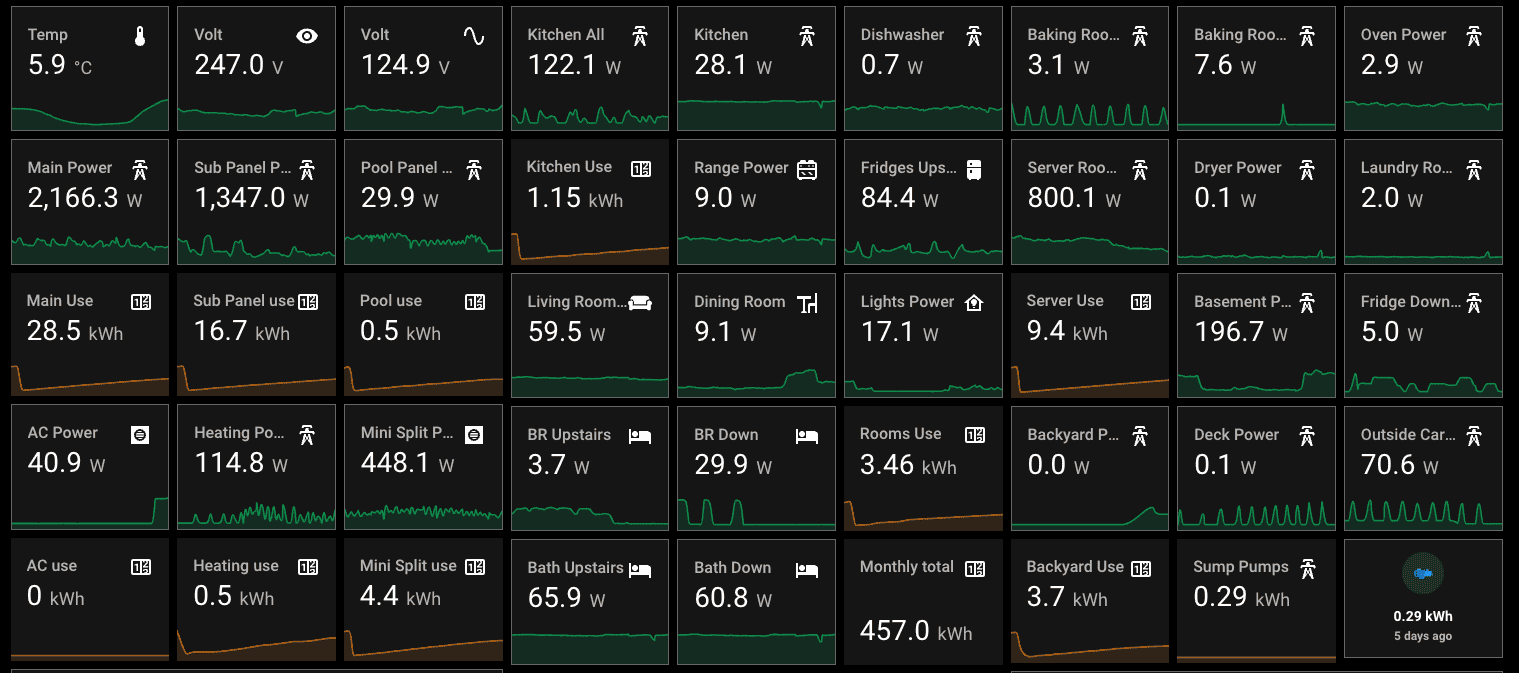Open the blue 0.29 kWh picture card
The height and width of the screenshot is (673, 1519).
point(1423,598)
